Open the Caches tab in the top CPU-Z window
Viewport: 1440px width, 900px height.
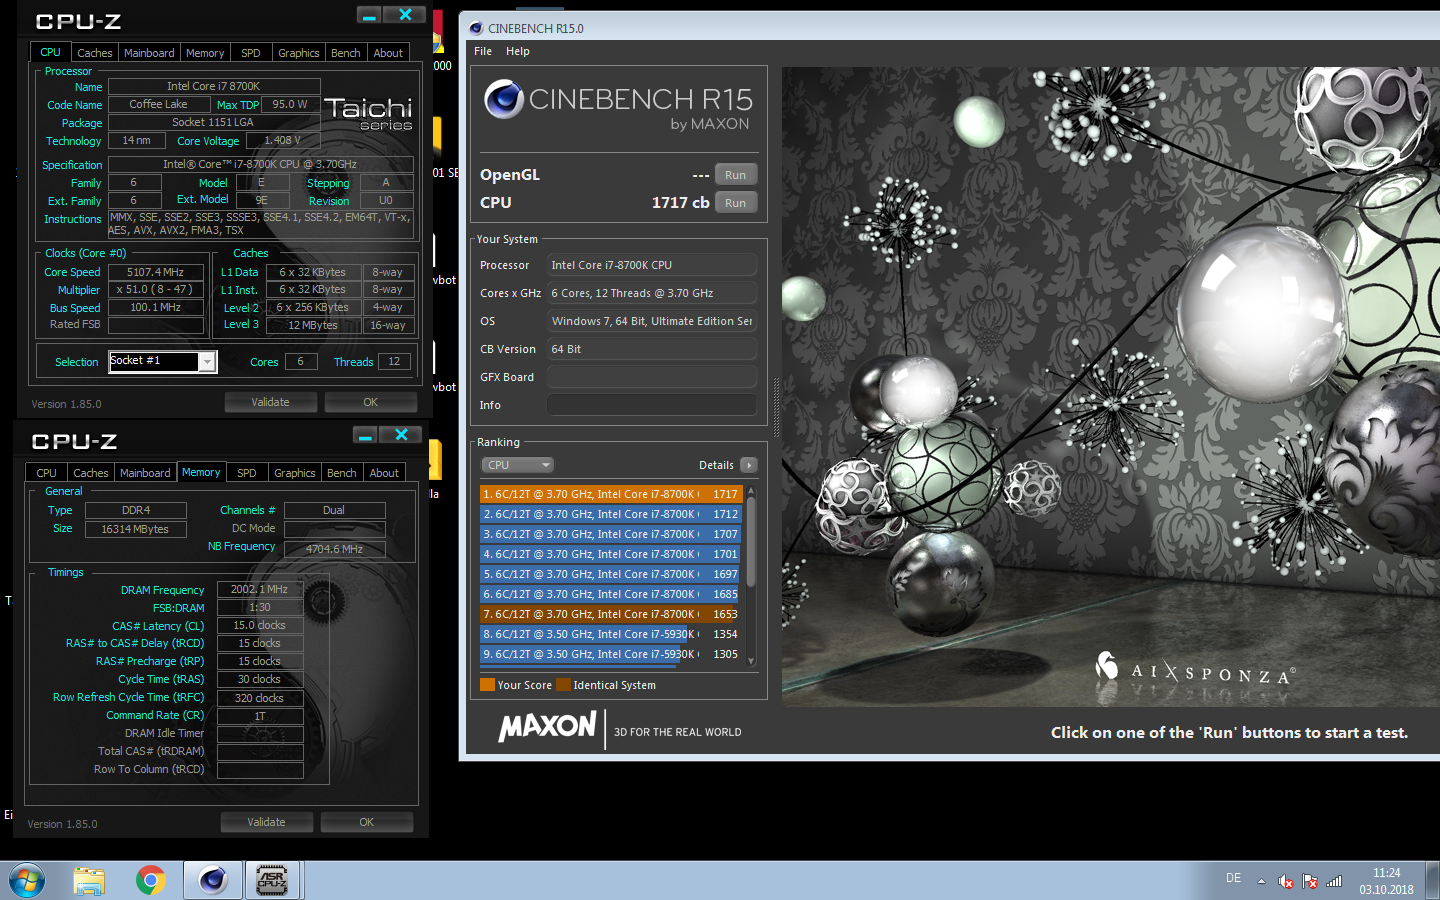[x=95, y=53]
